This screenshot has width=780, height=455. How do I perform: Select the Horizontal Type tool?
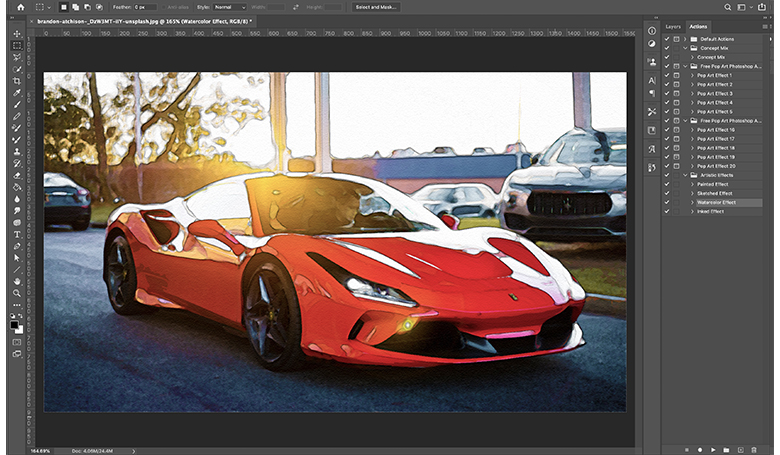(x=17, y=234)
